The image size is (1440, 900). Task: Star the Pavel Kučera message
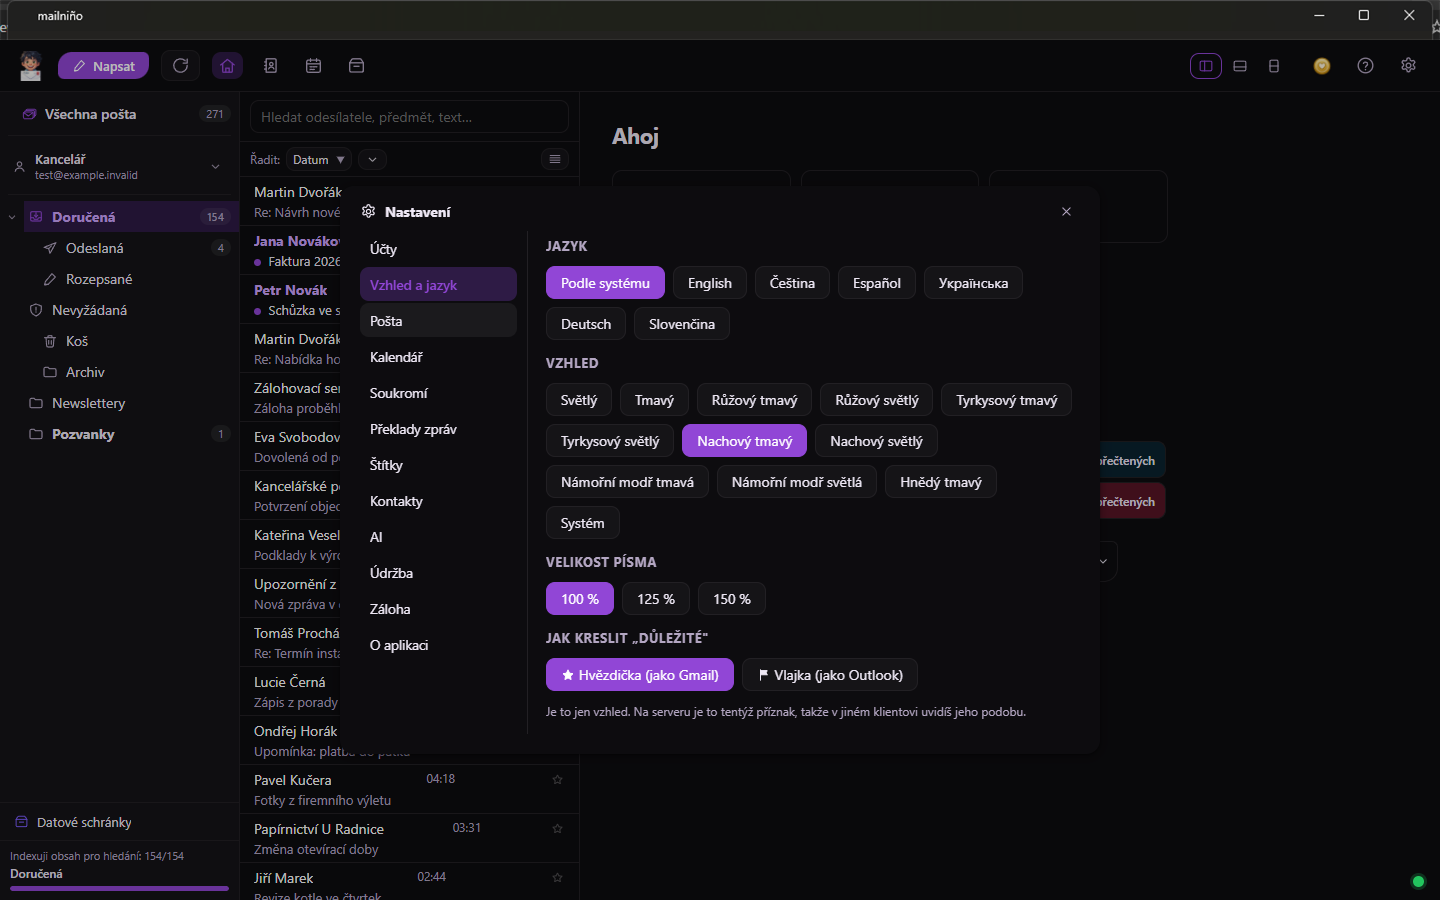pyautogui.click(x=558, y=779)
